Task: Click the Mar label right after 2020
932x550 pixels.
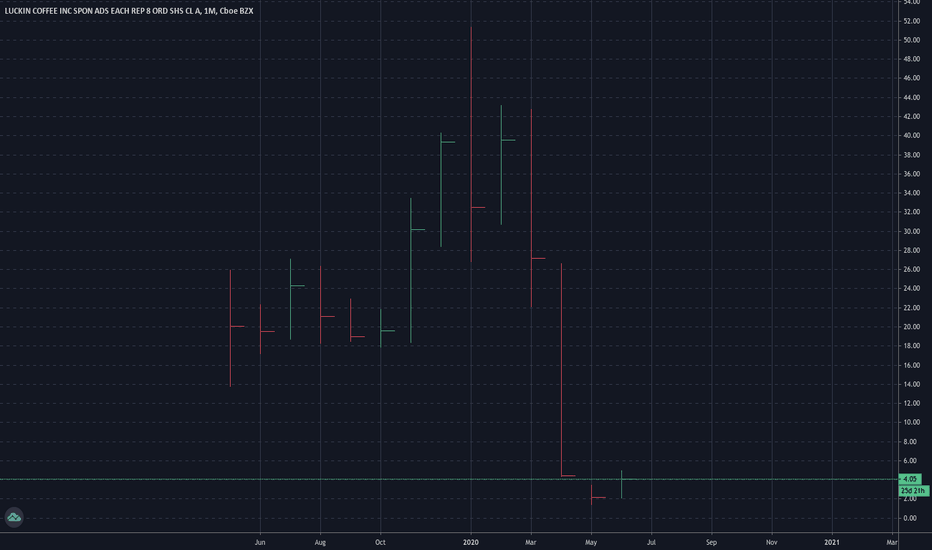Action: coord(531,542)
